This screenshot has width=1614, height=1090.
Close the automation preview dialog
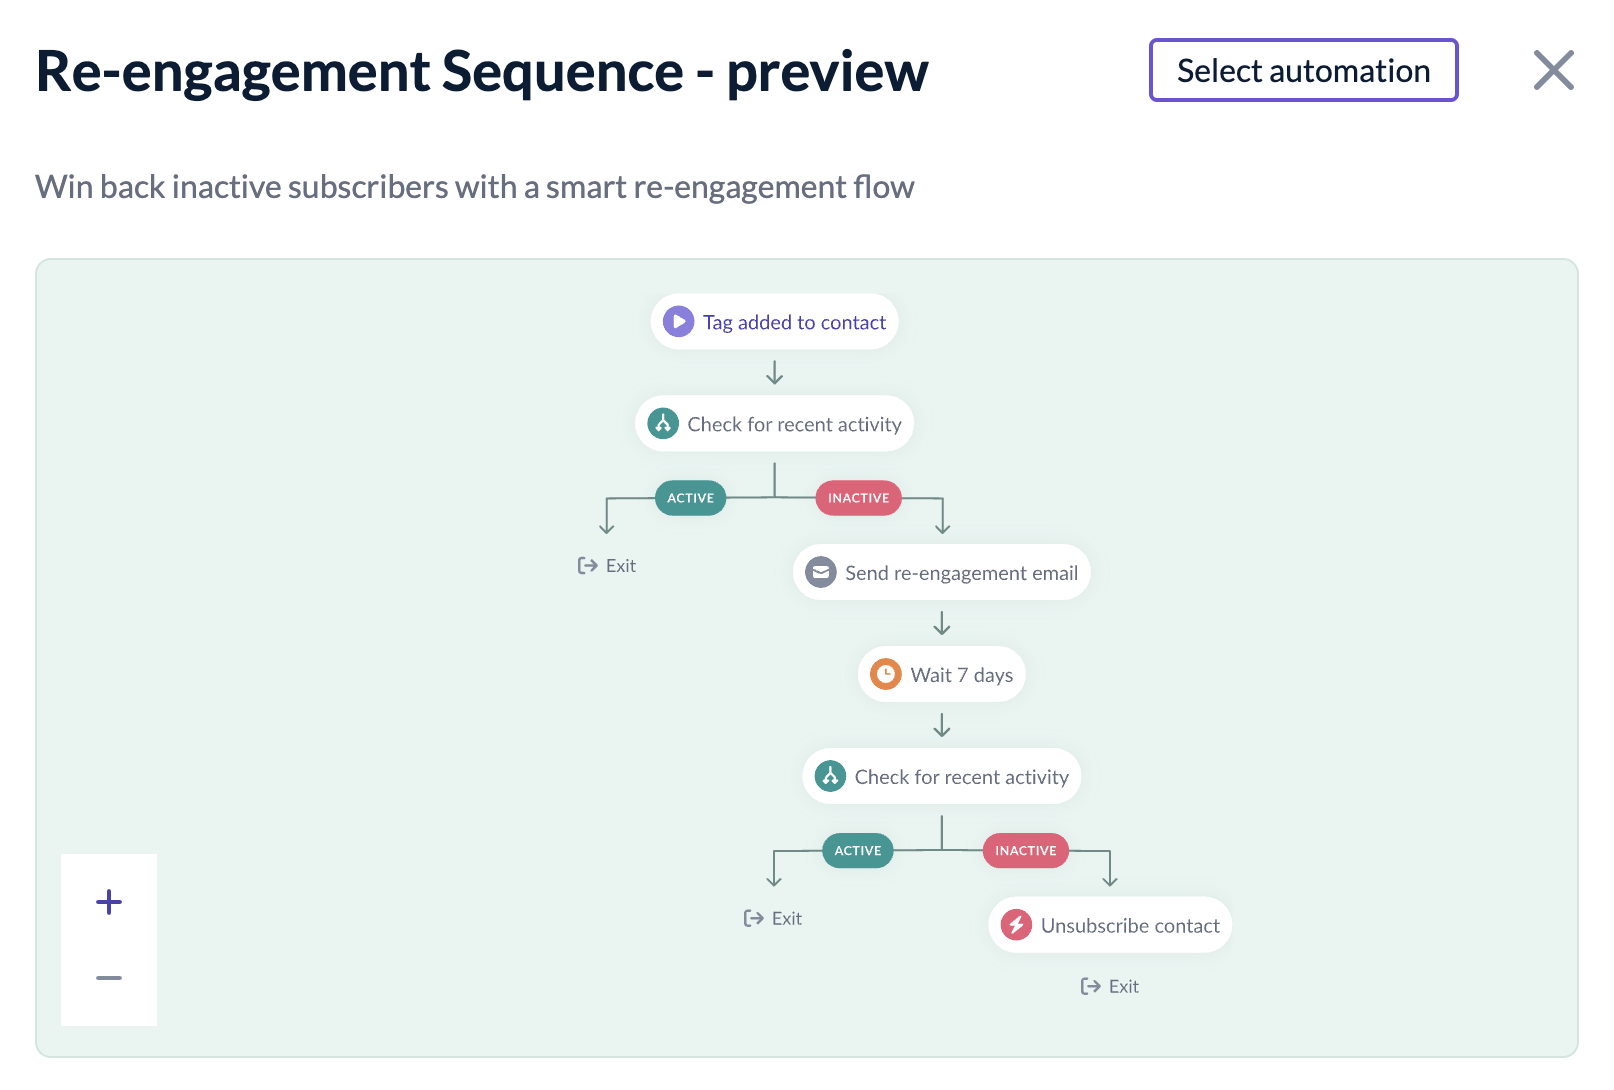click(1553, 70)
